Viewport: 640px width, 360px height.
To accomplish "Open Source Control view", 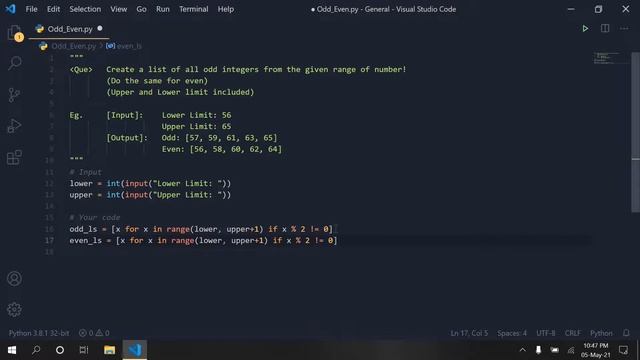I will (14, 95).
